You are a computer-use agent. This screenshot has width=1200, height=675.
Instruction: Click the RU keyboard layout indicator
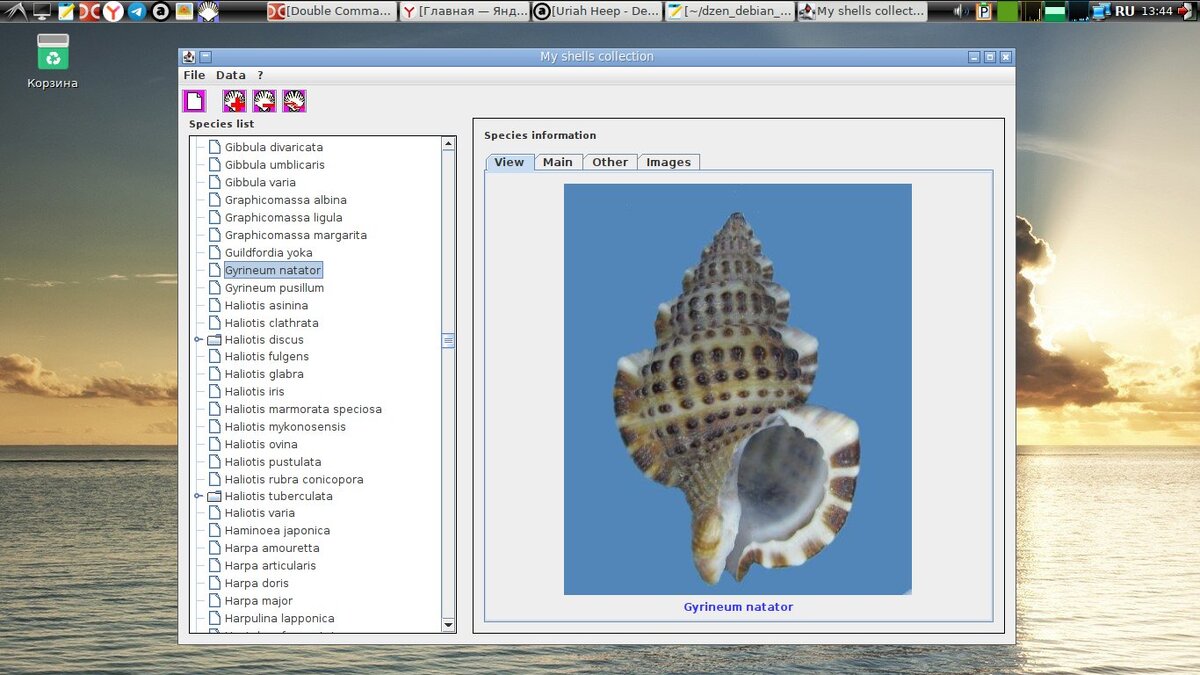point(1125,11)
